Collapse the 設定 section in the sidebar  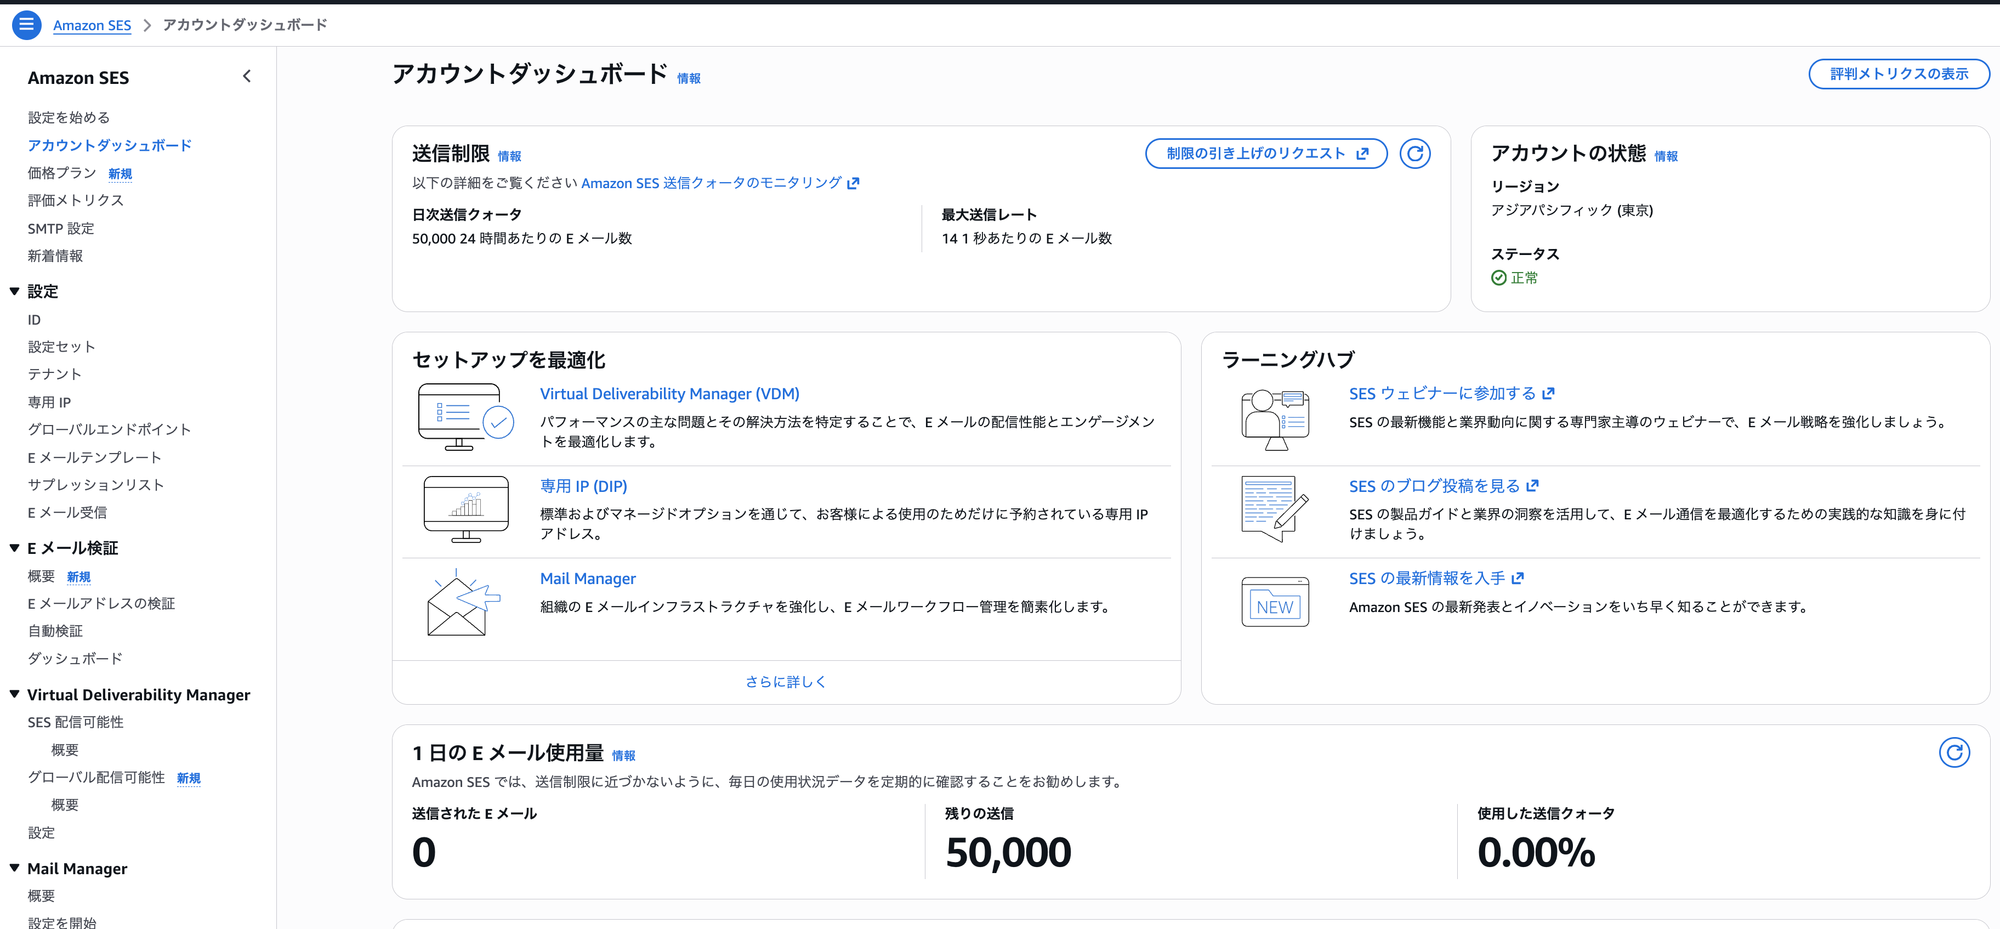click(x=15, y=291)
